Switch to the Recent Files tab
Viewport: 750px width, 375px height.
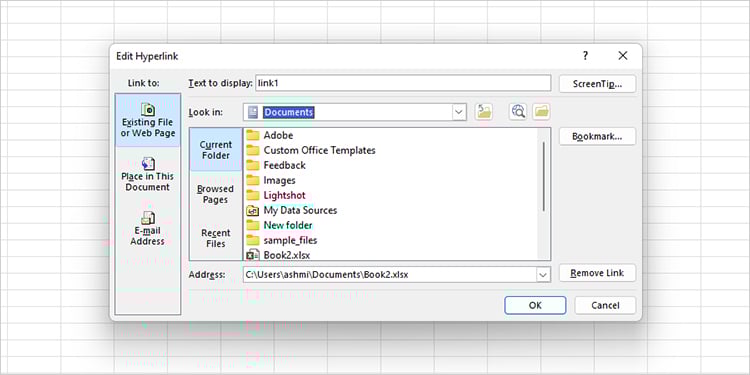tap(216, 238)
